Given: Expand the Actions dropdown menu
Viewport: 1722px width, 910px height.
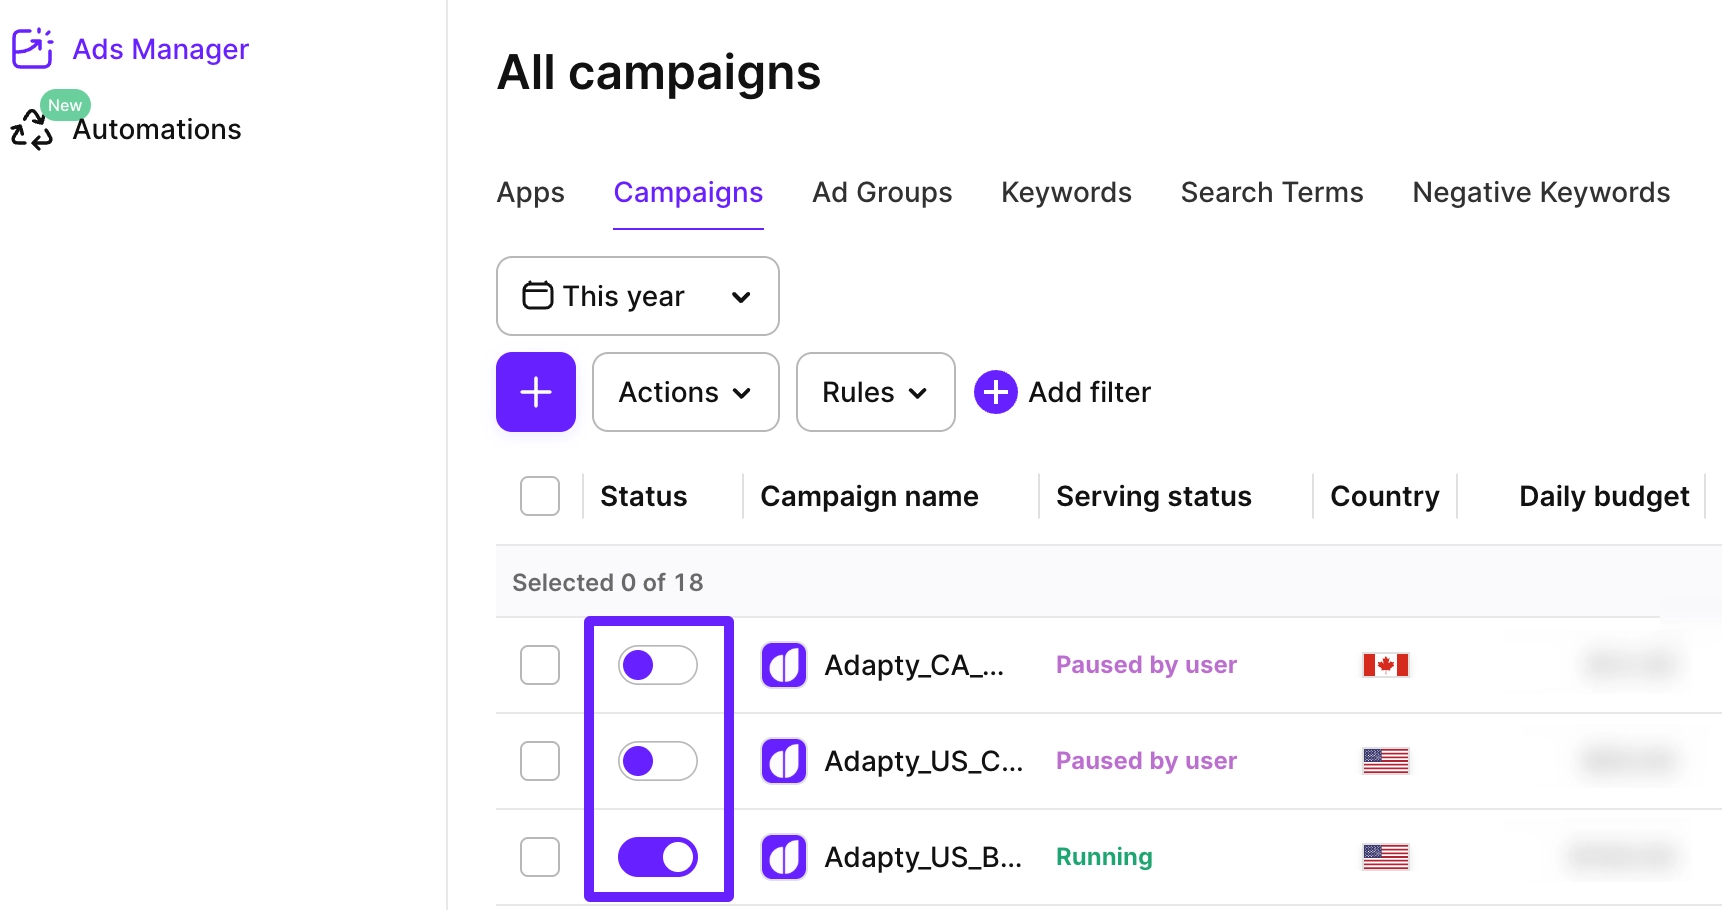Looking at the screenshot, I should click(685, 392).
